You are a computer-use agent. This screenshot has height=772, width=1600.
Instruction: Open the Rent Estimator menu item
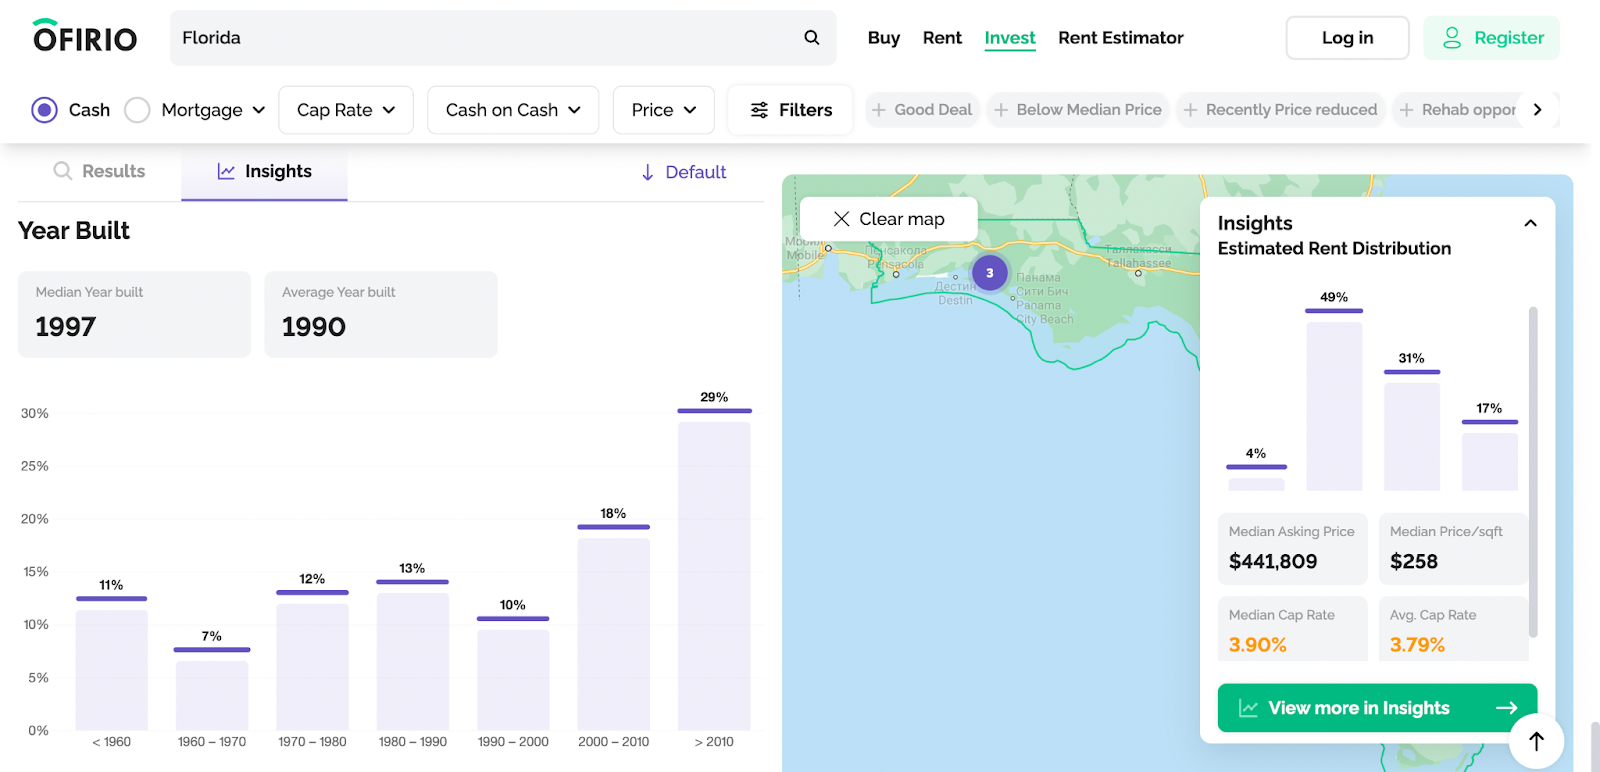[x=1120, y=38]
